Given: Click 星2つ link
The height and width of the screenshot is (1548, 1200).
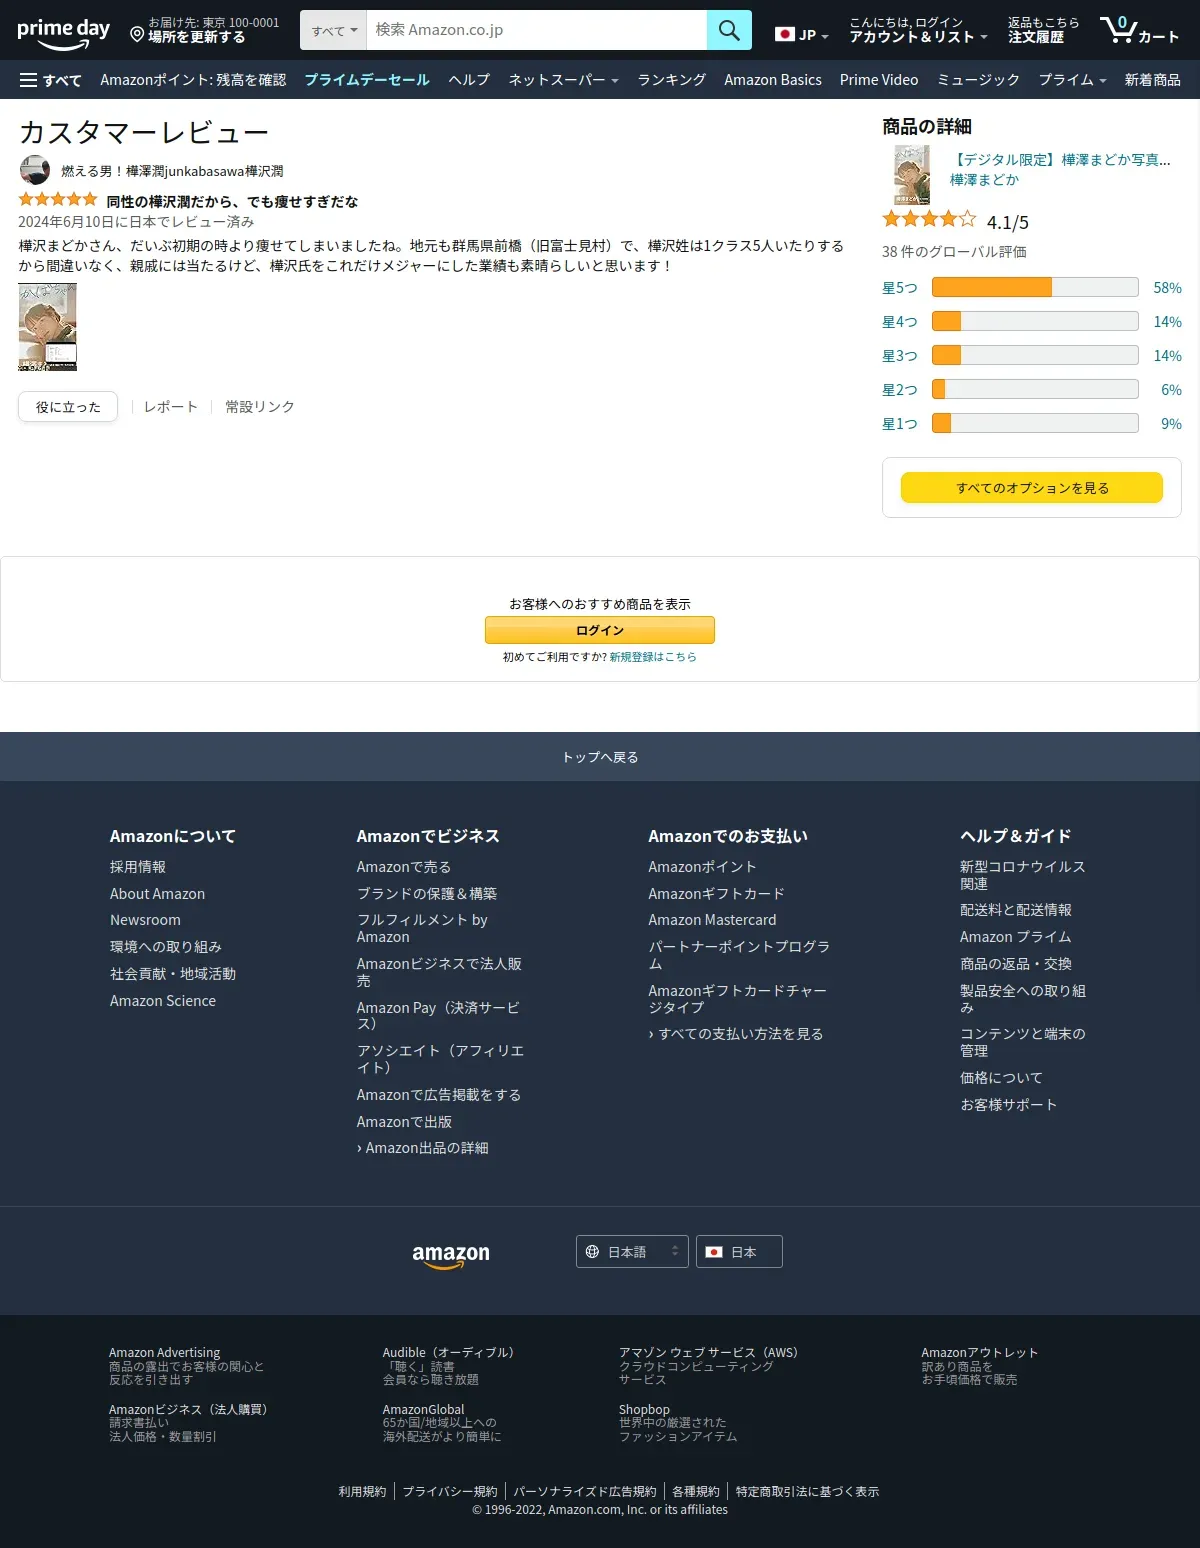Looking at the screenshot, I should tap(900, 390).
